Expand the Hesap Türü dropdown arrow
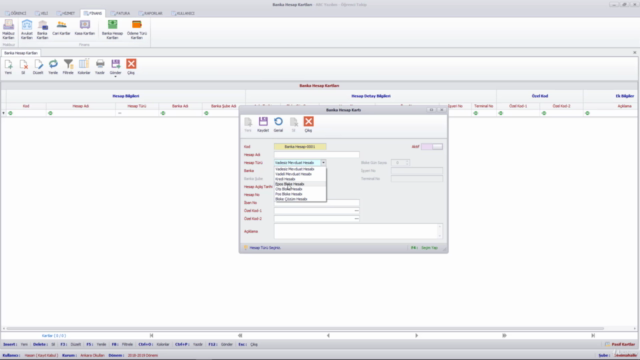The image size is (640, 360). pos(323,162)
